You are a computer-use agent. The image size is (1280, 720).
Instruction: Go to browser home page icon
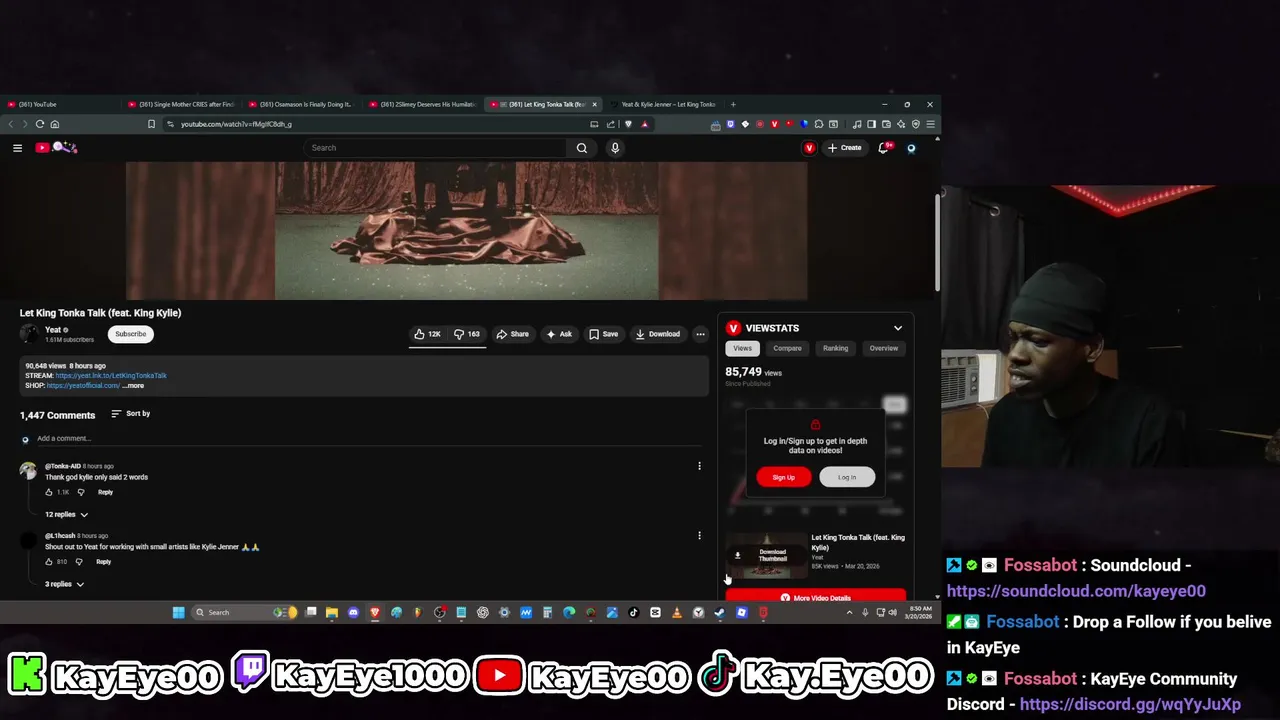(55, 124)
